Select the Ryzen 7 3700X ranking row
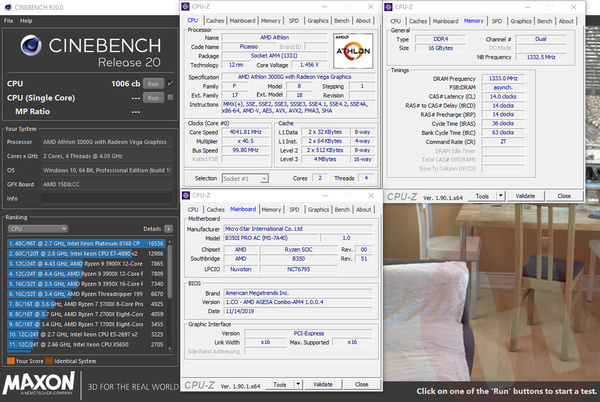This screenshot has width=600, height=402. (x=86, y=304)
